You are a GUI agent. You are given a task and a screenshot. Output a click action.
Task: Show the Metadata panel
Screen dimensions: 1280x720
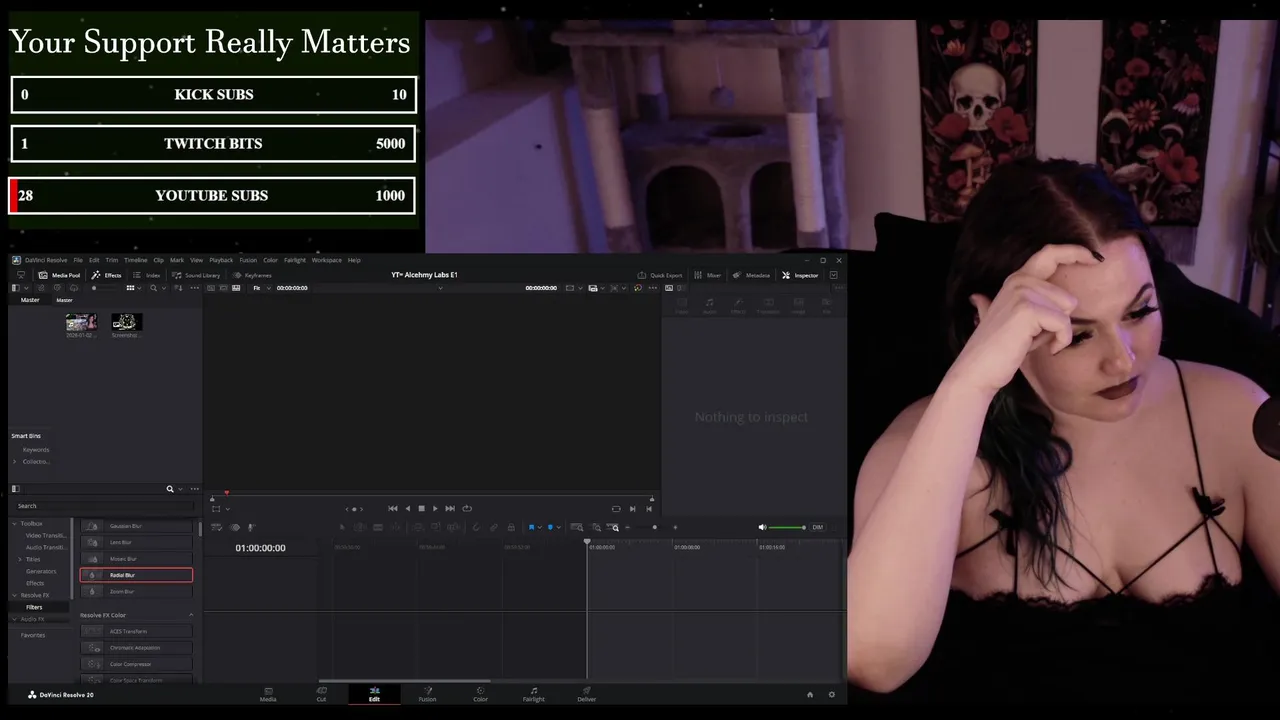[750, 275]
